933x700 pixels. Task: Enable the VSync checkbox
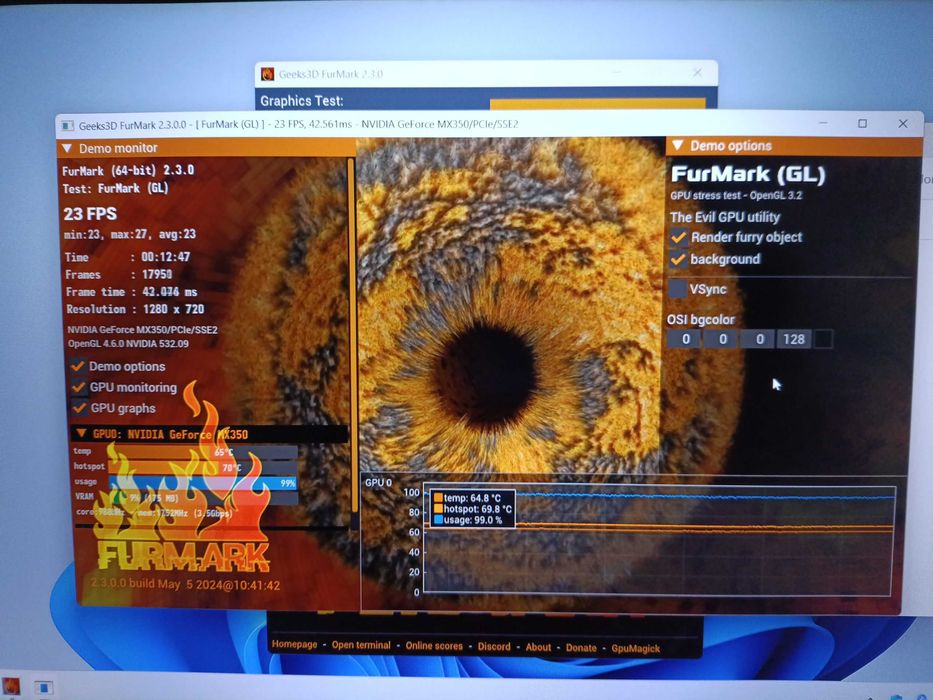[677, 289]
